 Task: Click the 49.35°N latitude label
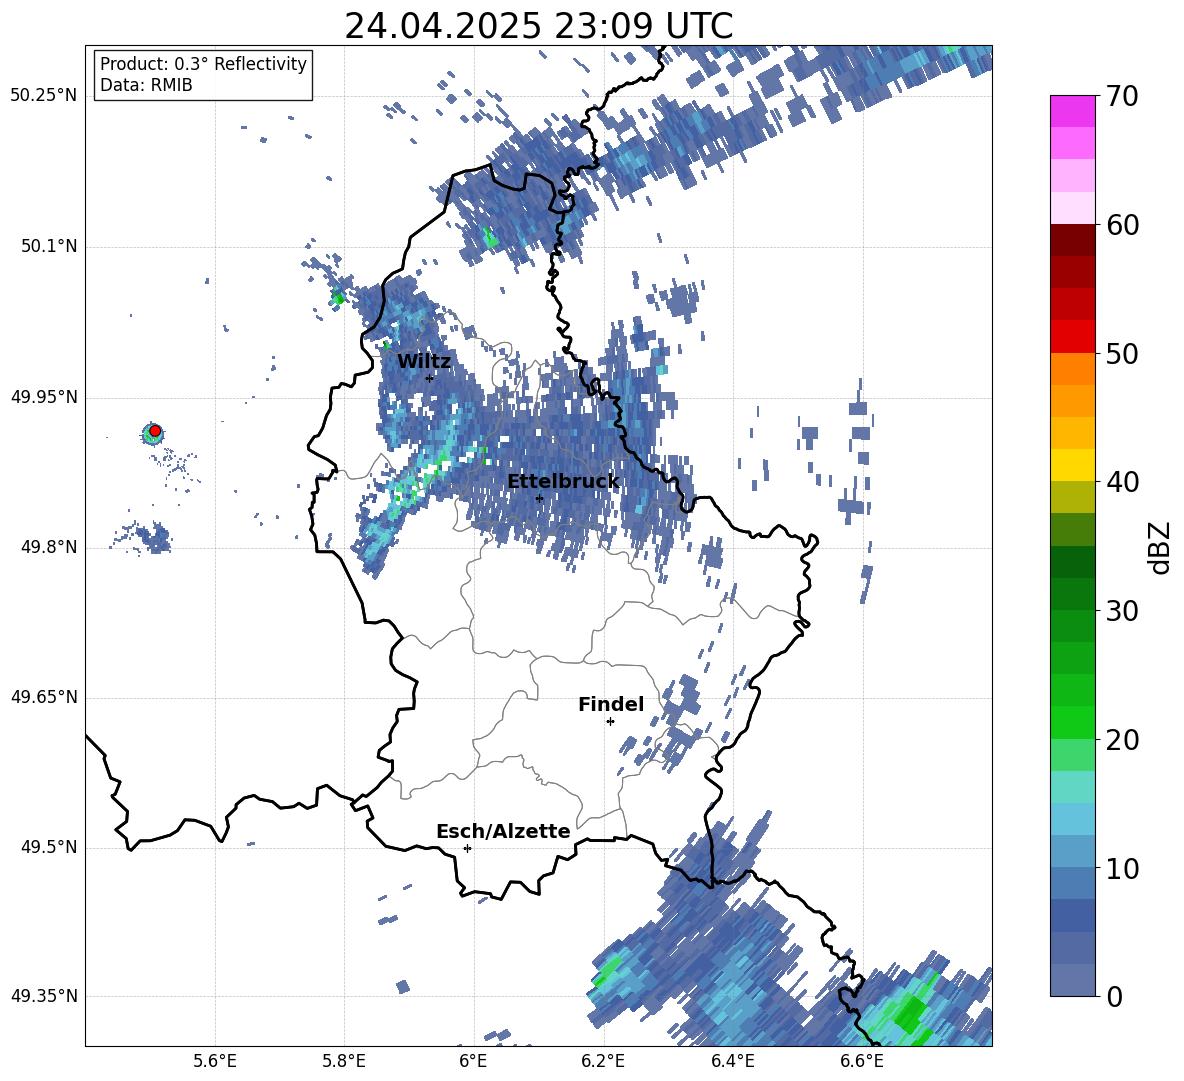coord(44,996)
